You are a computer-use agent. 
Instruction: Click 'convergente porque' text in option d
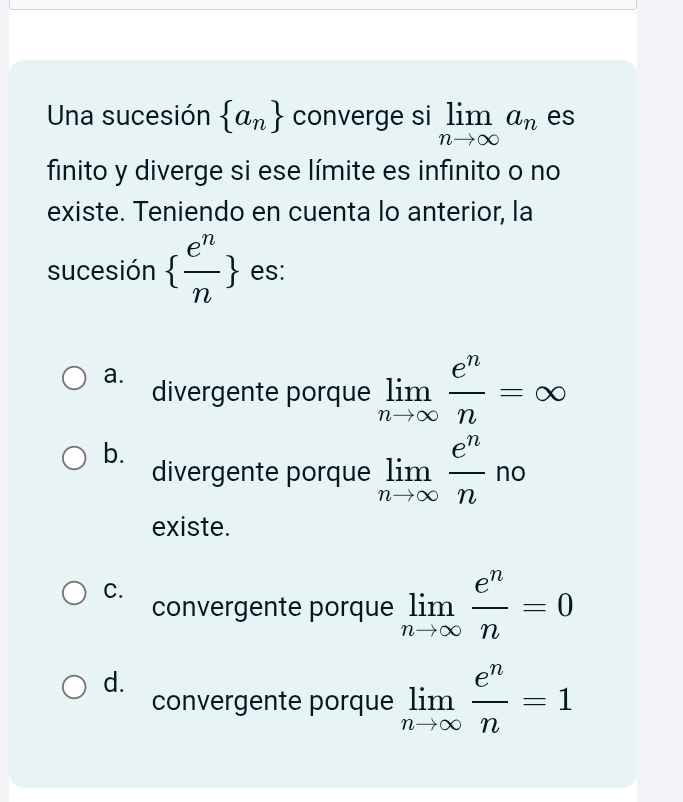click(x=272, y=702)
